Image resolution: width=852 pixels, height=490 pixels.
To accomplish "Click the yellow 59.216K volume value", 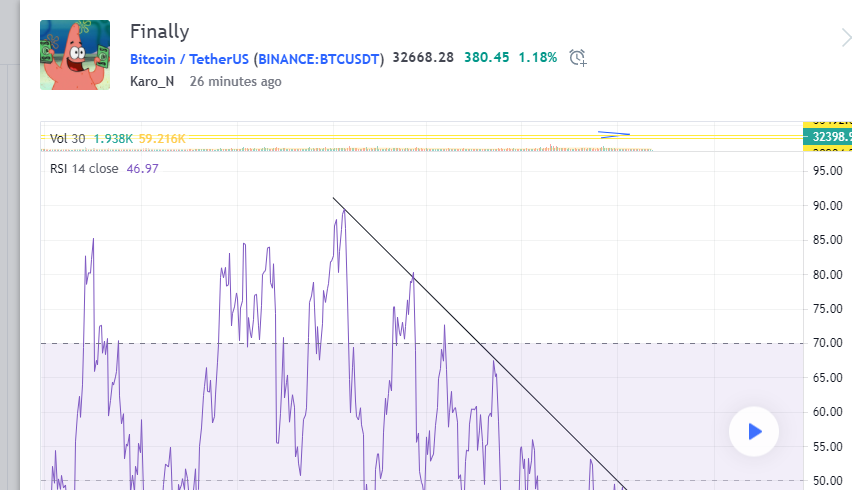I will [162, 138].
